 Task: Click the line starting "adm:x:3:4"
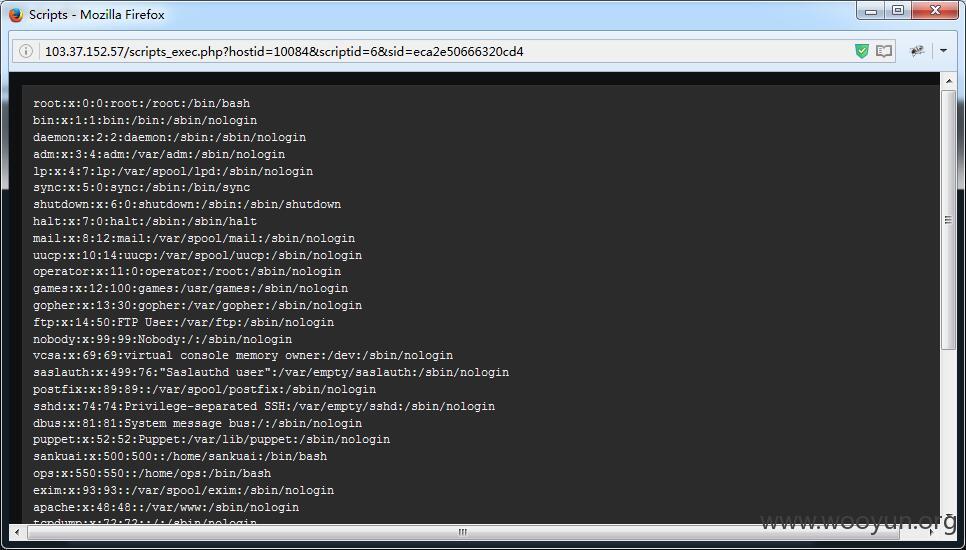click(159, 154)
